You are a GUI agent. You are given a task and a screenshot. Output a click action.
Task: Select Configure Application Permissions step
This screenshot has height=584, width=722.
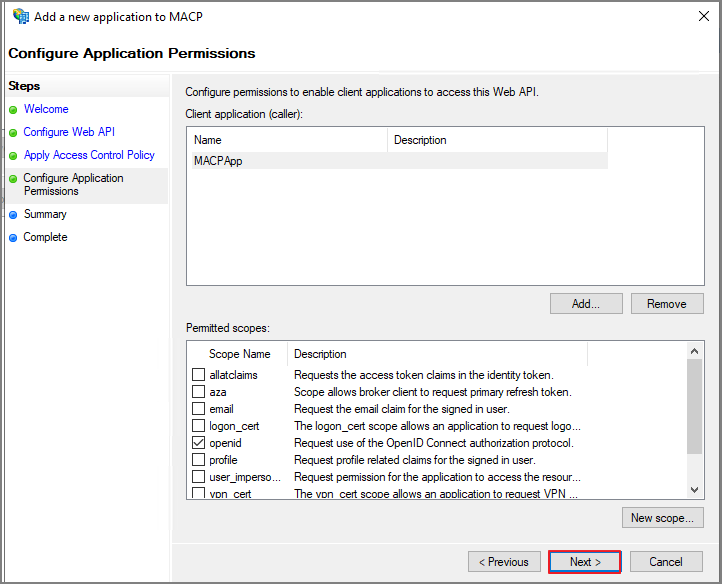click(x=74, y=184)
